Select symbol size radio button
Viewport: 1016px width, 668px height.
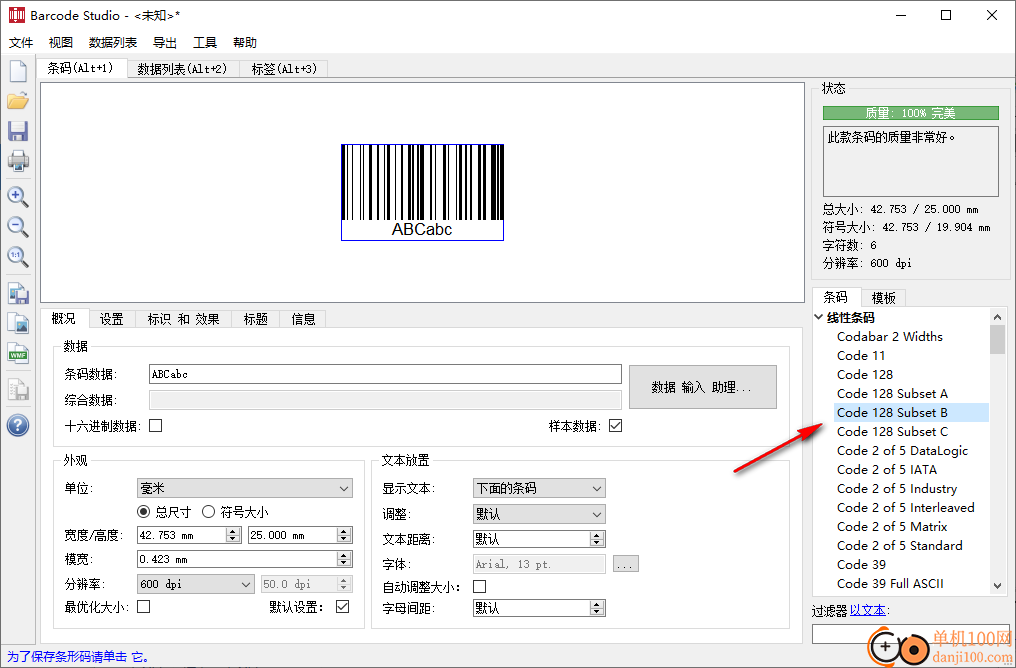208,512
